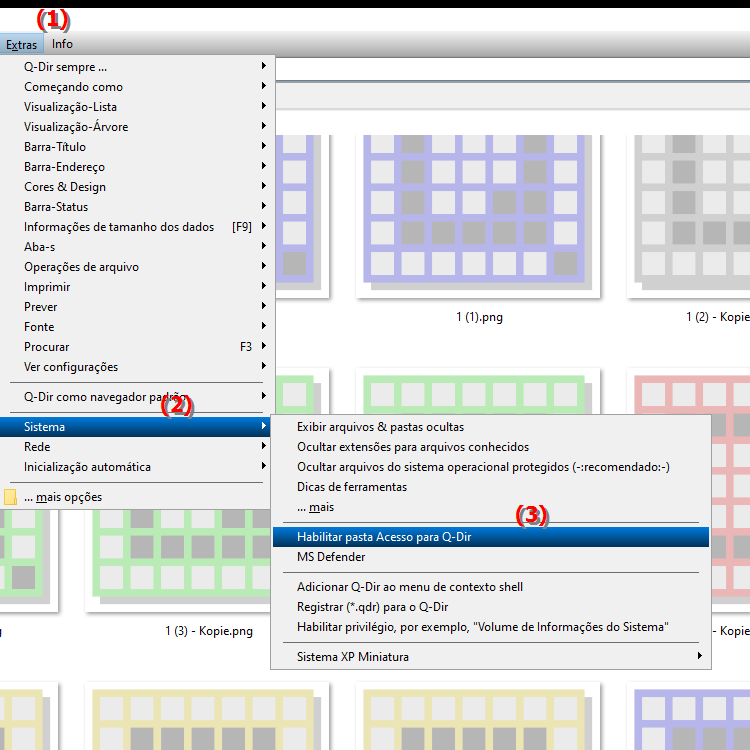Viewport: 750px width, 750px height.
Task: Click the file name 1 (1).png
Action: (479, 317)
